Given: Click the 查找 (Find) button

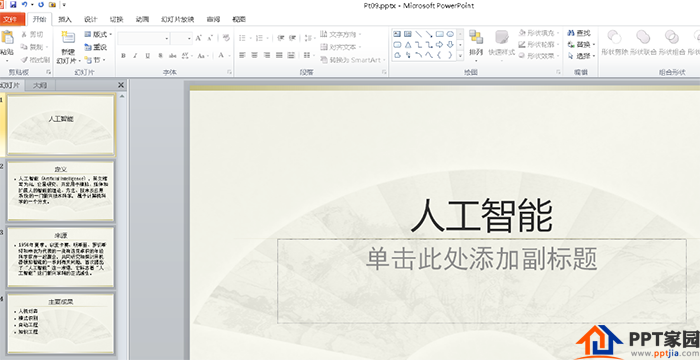Looking at the screenshot, I should click(579, 33).
